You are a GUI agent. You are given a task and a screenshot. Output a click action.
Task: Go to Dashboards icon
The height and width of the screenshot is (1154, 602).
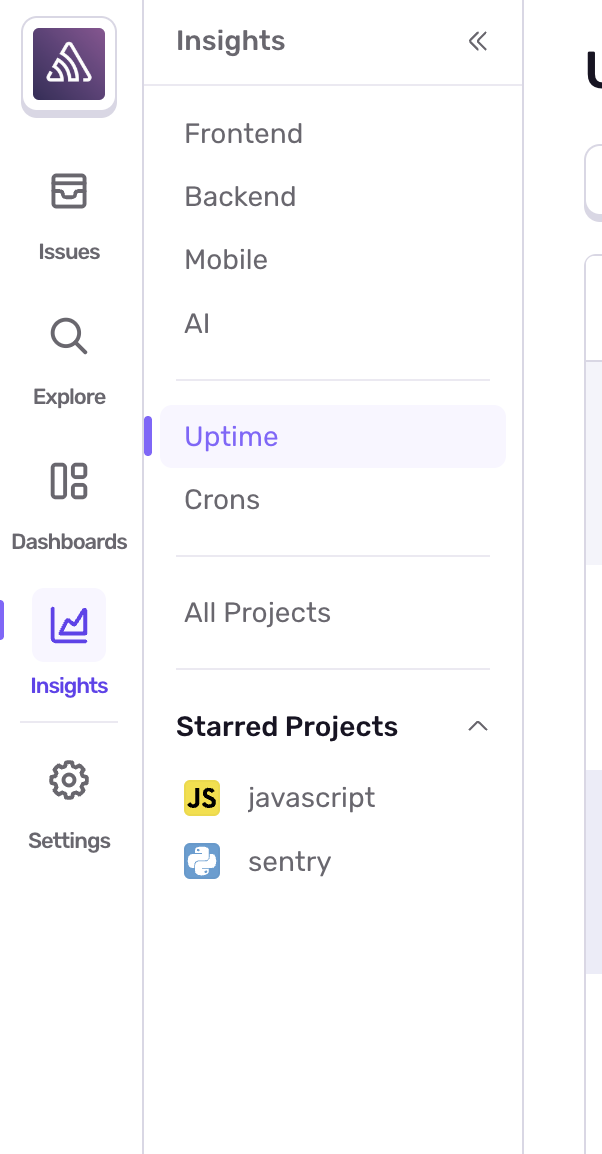tap(69, 481)
